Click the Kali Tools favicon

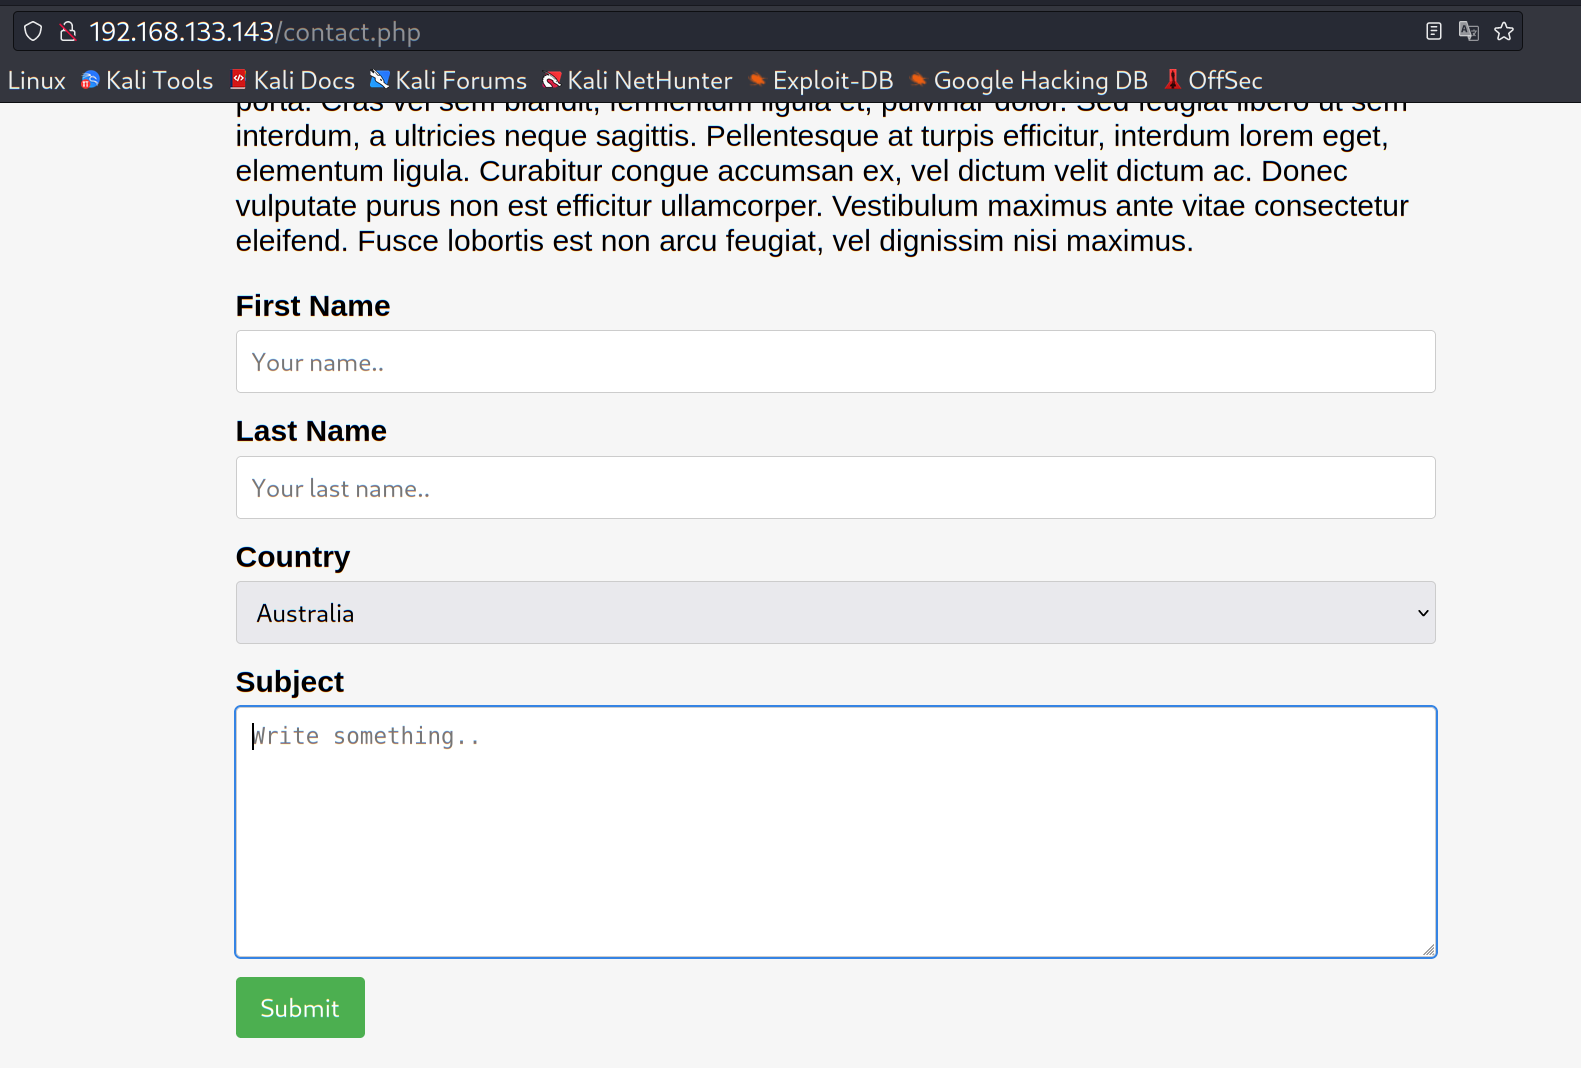[x=91, y=80]
